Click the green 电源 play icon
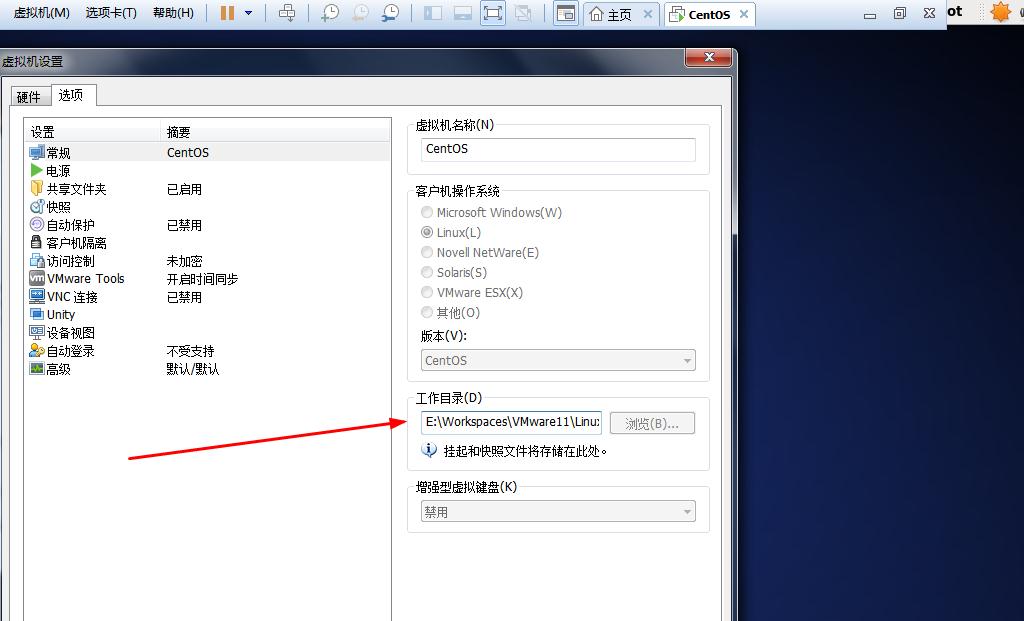The image size is (1024, 621). pyautogui.click(x=37, y=170)
